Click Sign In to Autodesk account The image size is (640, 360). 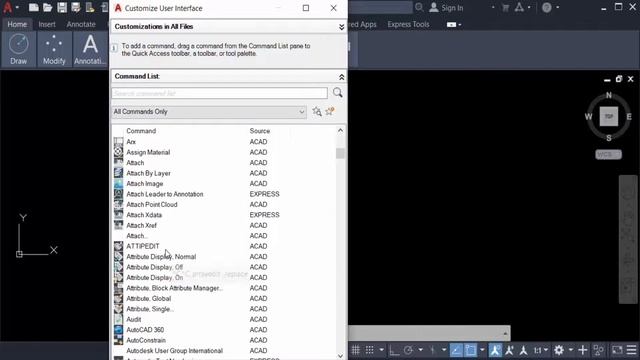tap(446, 8)
